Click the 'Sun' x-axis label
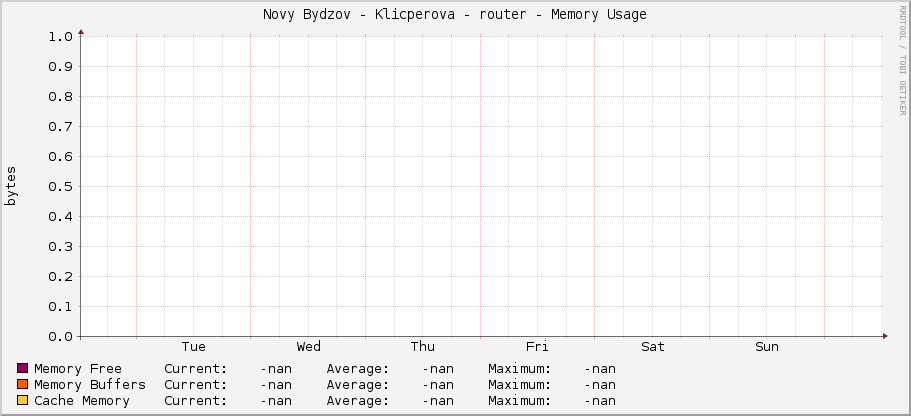 [767, 347]
